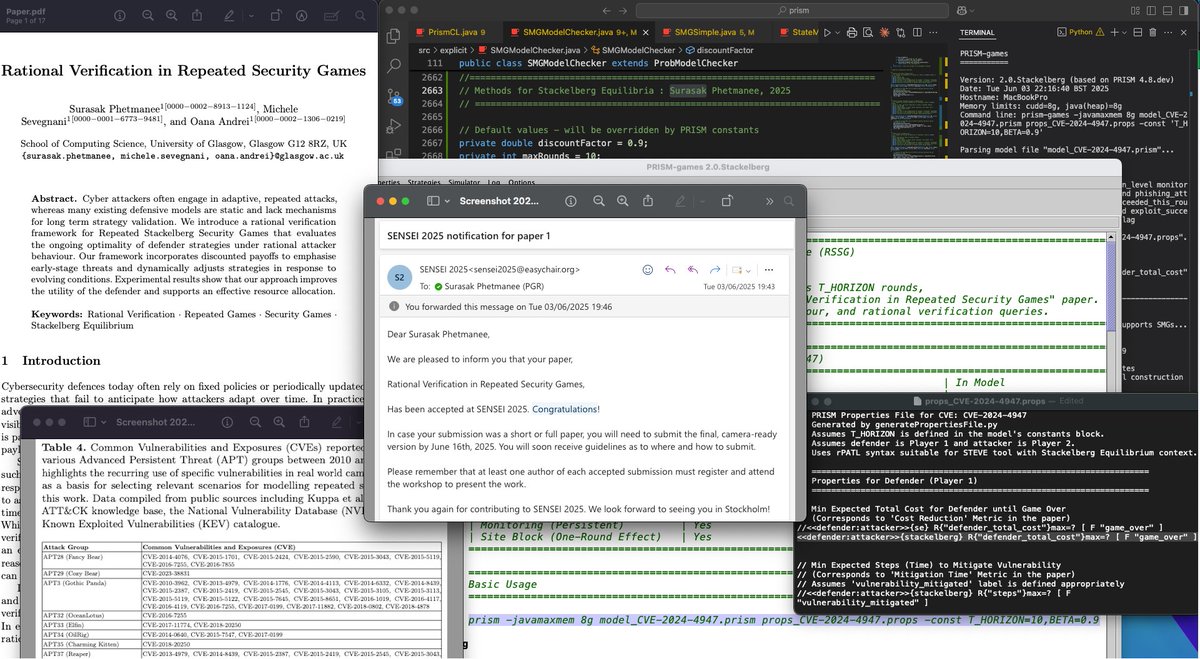The width and height of the screenshot is (1200, 659).
Task: Toggle the primary side bar layout icon
Action: point(1151,10)
